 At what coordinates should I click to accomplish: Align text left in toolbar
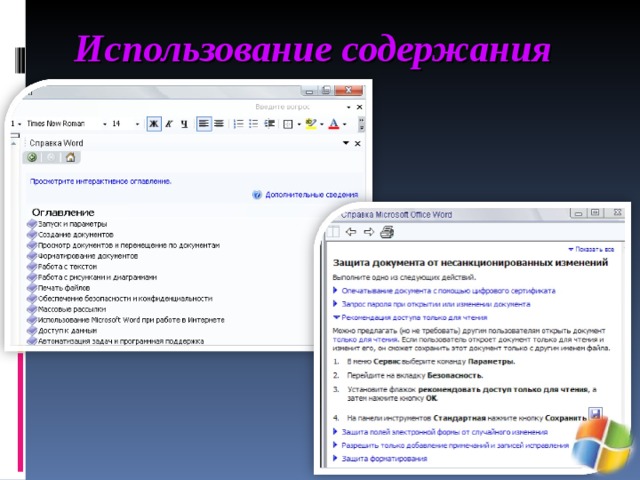(204, 123)
